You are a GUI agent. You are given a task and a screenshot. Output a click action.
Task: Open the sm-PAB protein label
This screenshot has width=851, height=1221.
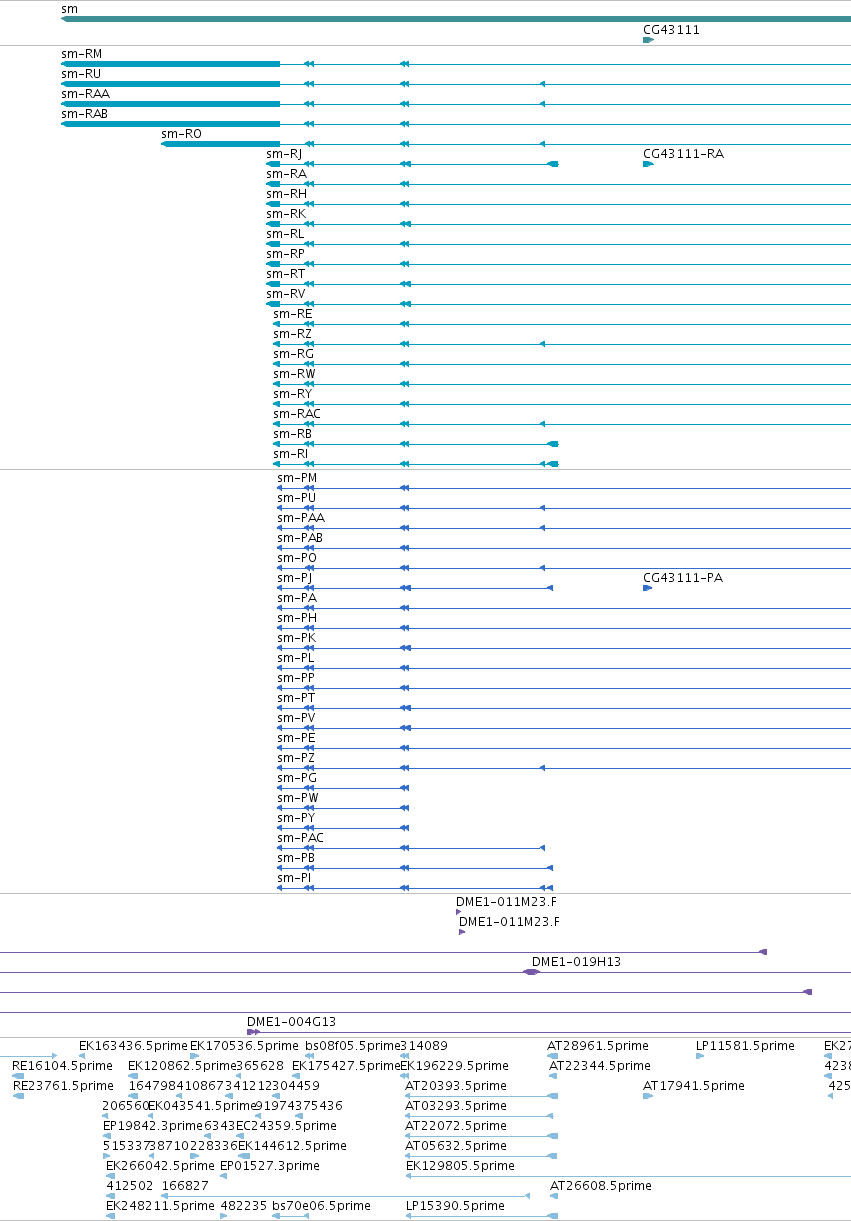[300, 538]
